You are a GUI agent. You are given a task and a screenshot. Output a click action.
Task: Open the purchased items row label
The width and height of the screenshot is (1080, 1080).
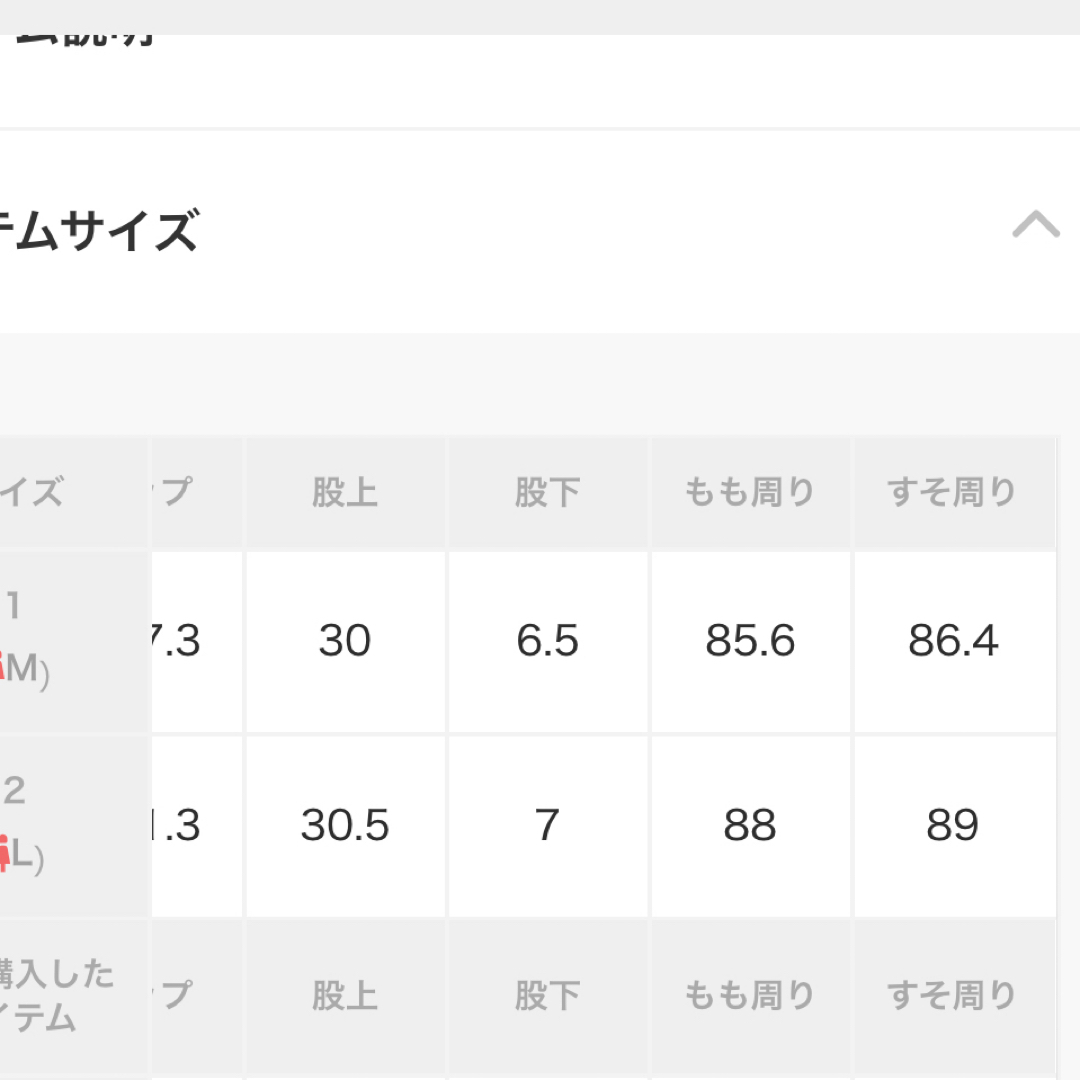coord(75,999)
